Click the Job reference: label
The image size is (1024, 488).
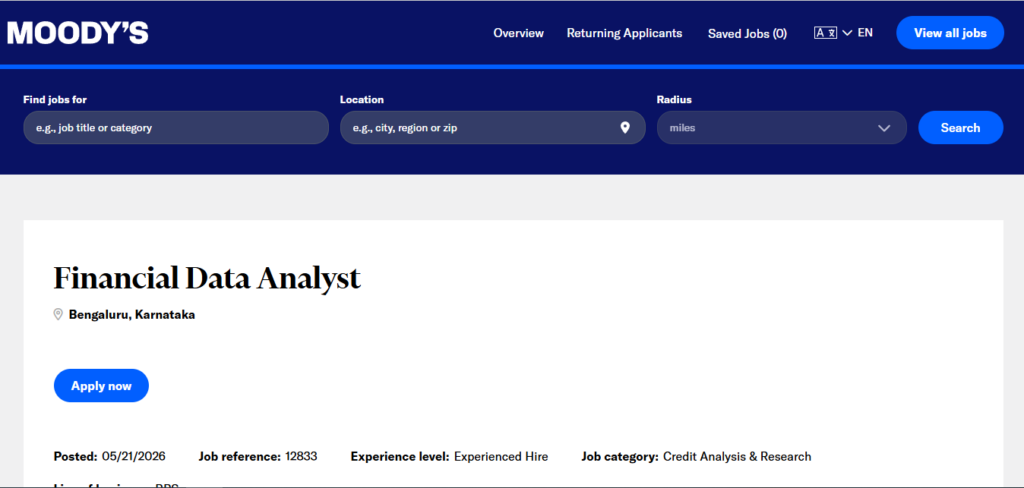pos(240,456)
